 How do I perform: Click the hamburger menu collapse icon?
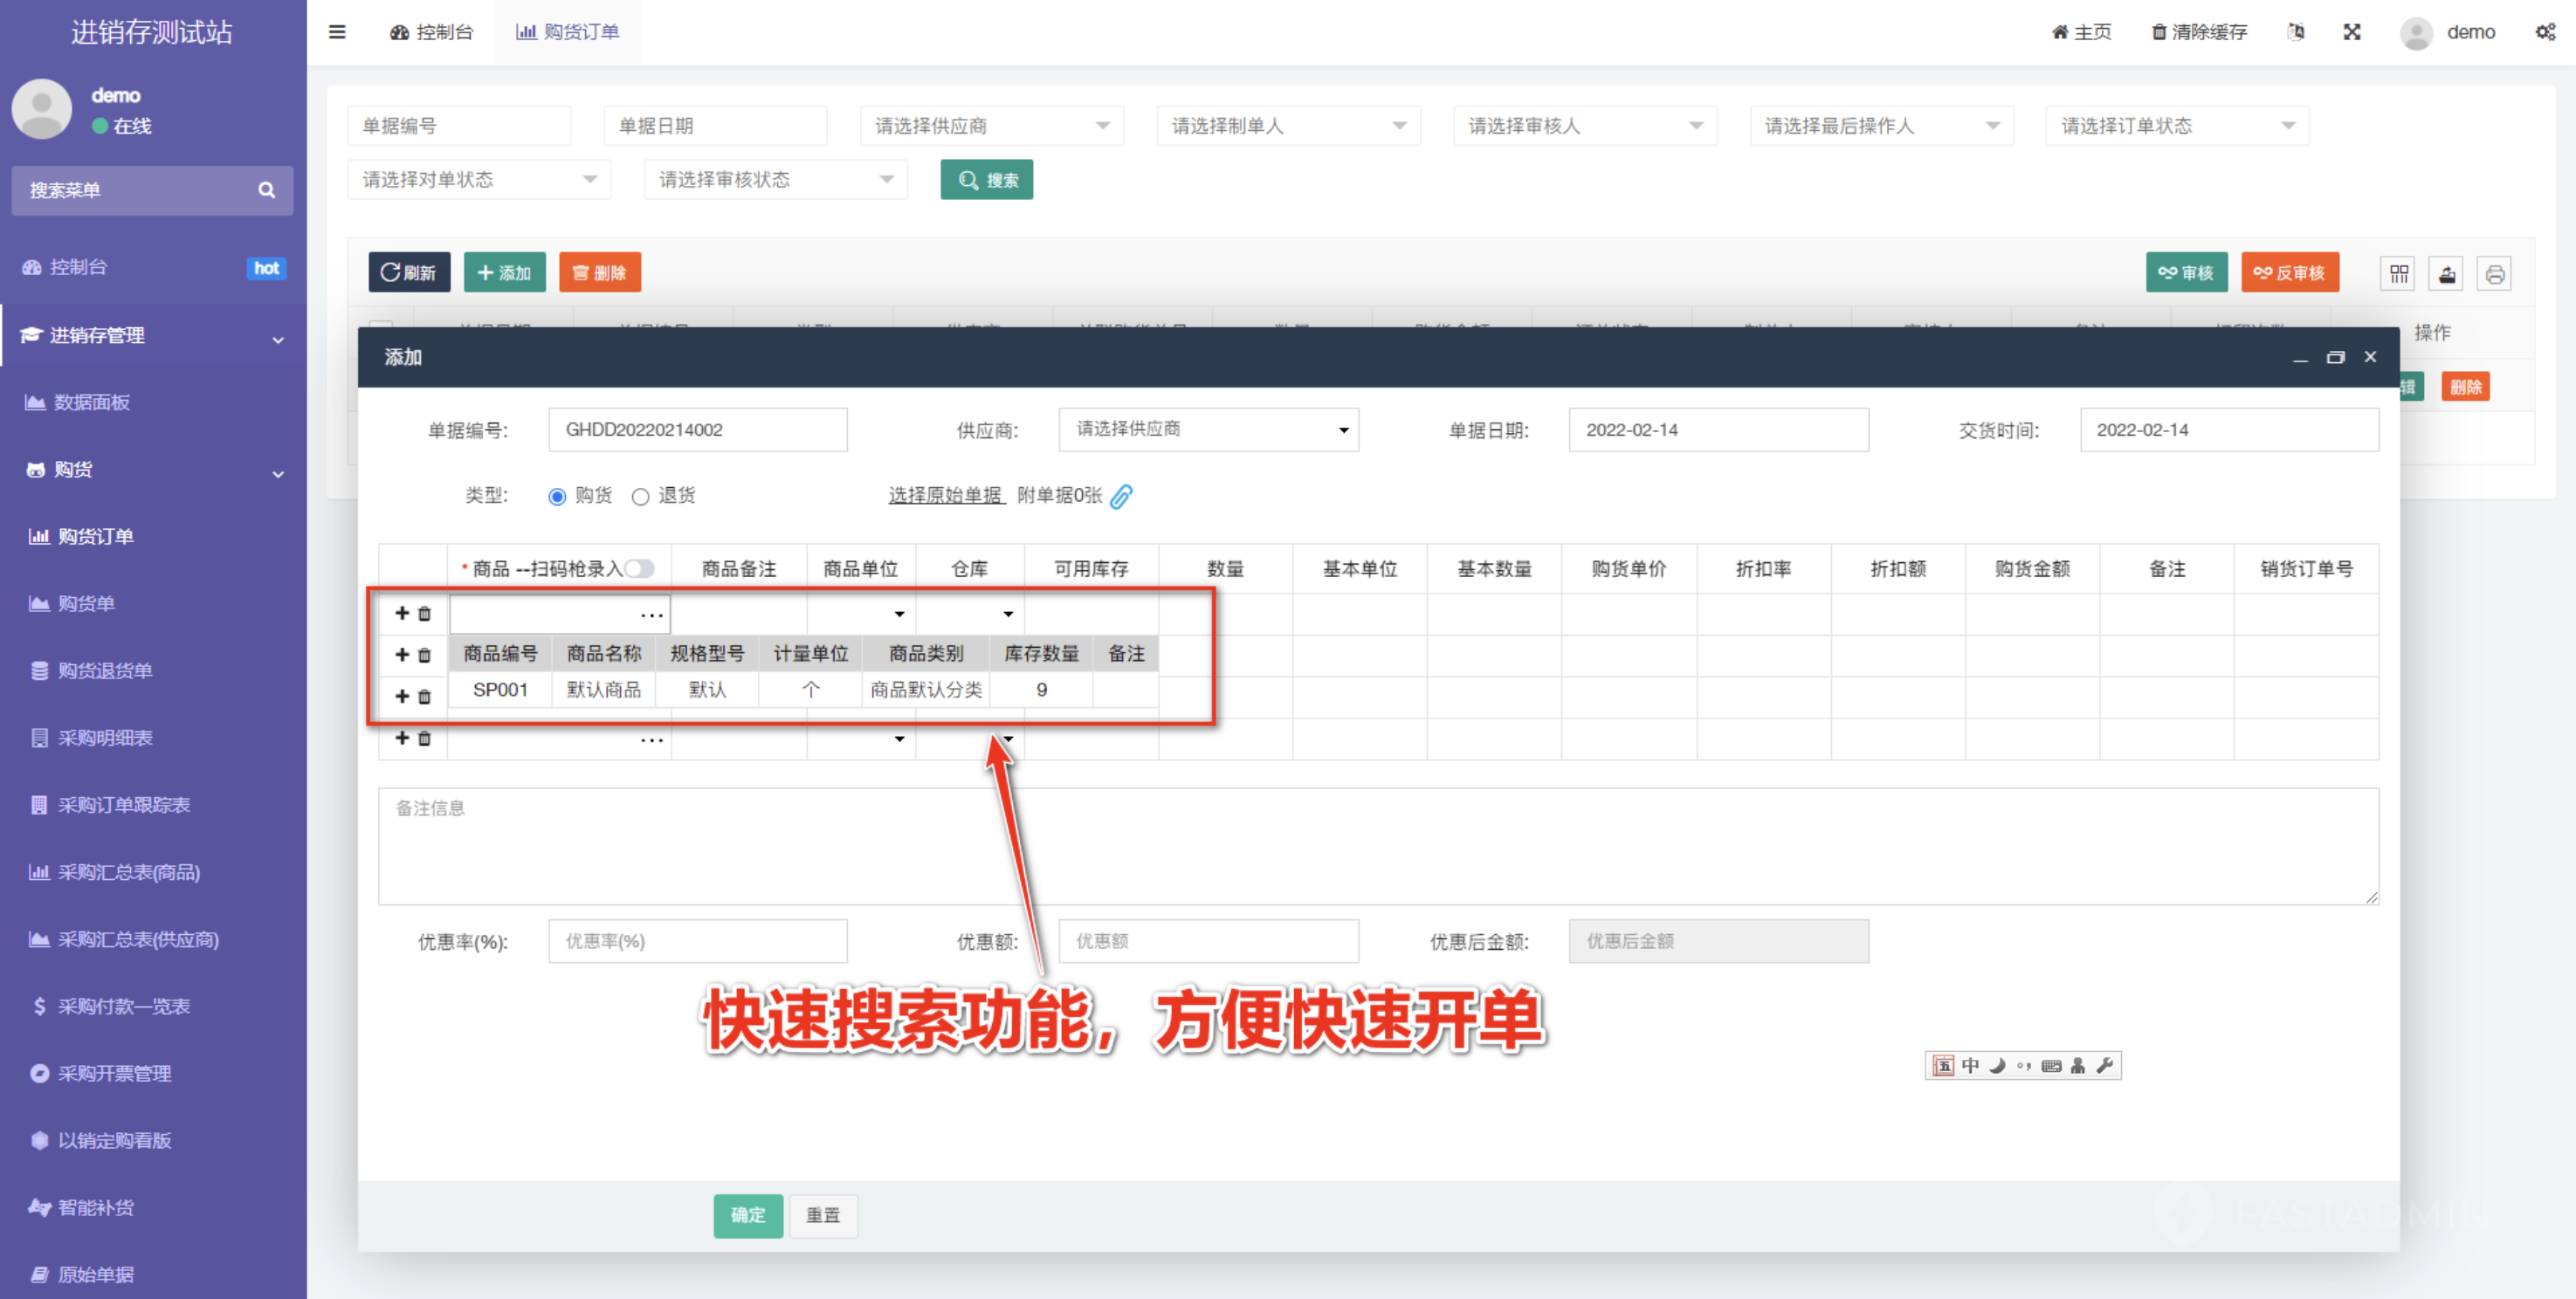(337, 32)
